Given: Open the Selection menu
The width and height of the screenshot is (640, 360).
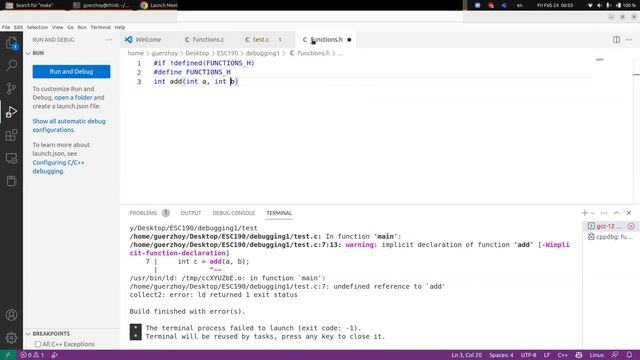Looking at the screenshot, I should click(37, 27).
